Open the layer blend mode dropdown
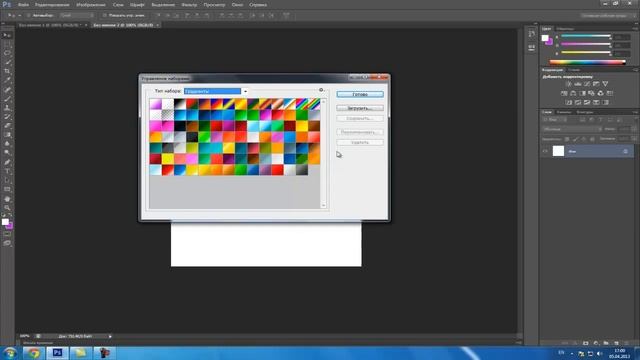The height and width of the screenshot is (360, 640). (x=572, y=129)
